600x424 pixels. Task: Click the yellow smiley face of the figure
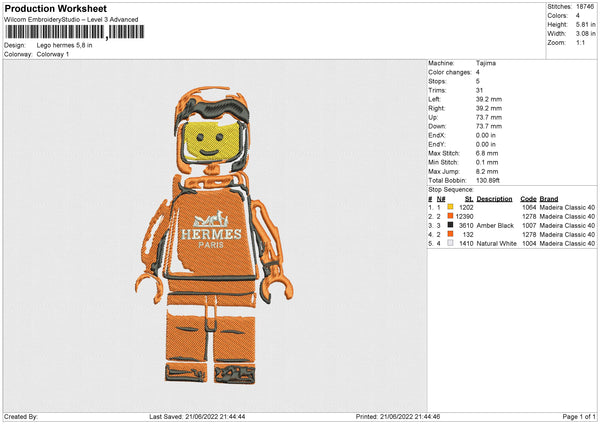pyautogui.click(x=210, y=142)
